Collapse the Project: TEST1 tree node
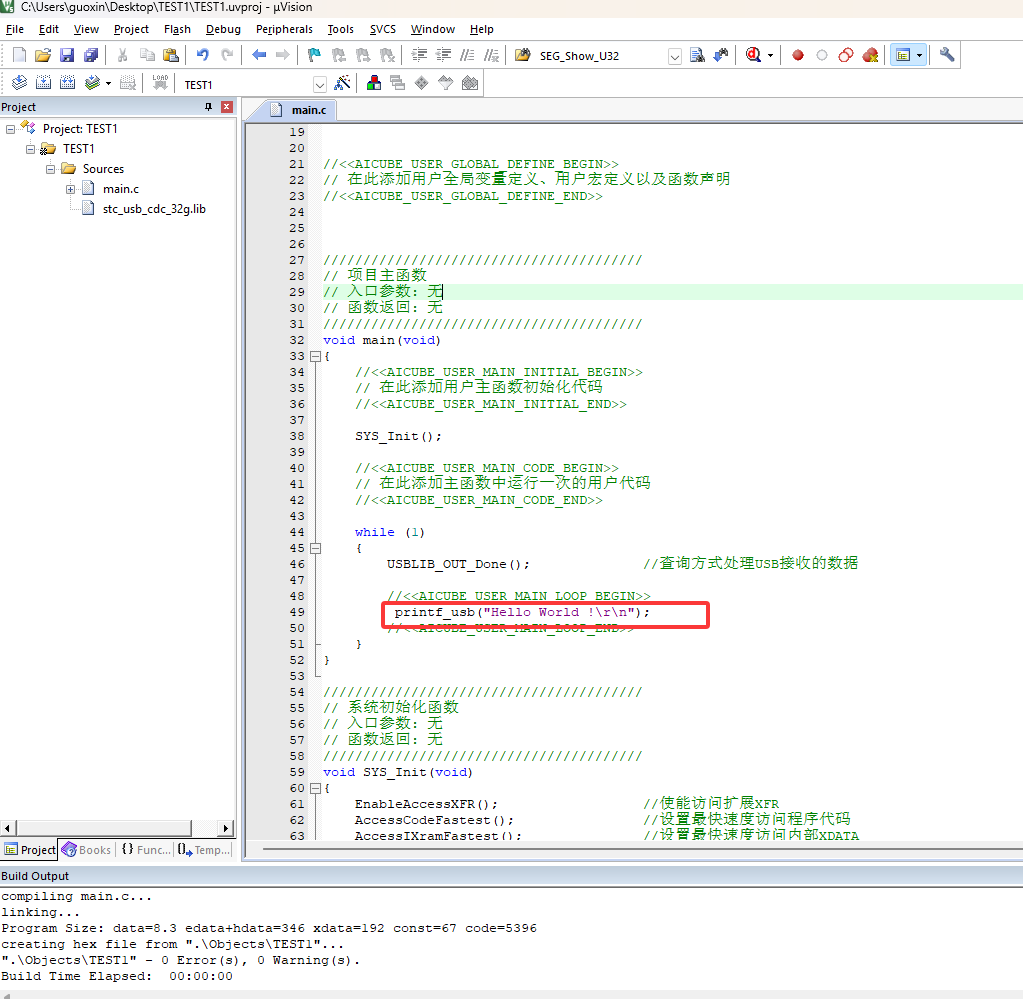 (10, 129)
